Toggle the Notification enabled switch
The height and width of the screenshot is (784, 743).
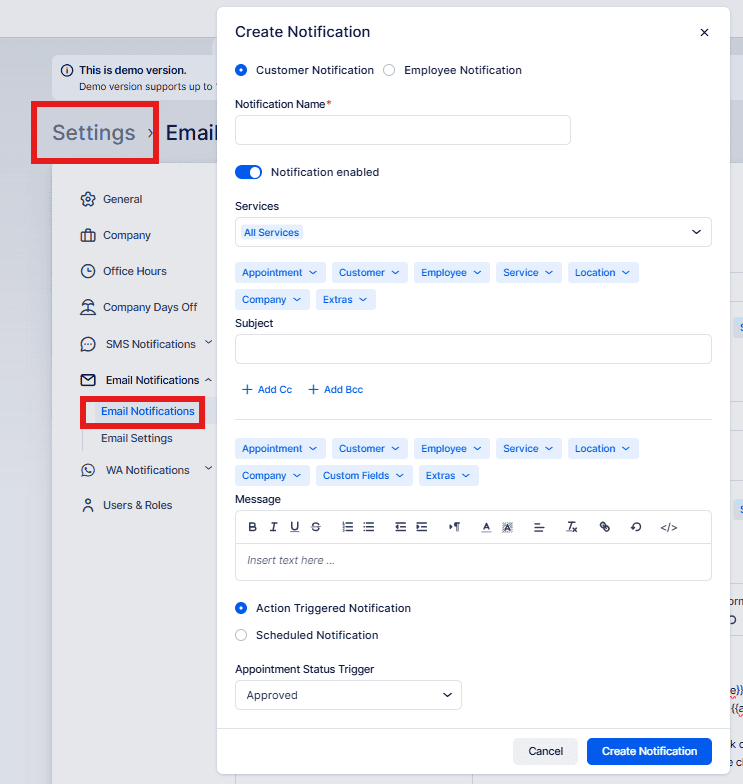(x=248, y=172)
